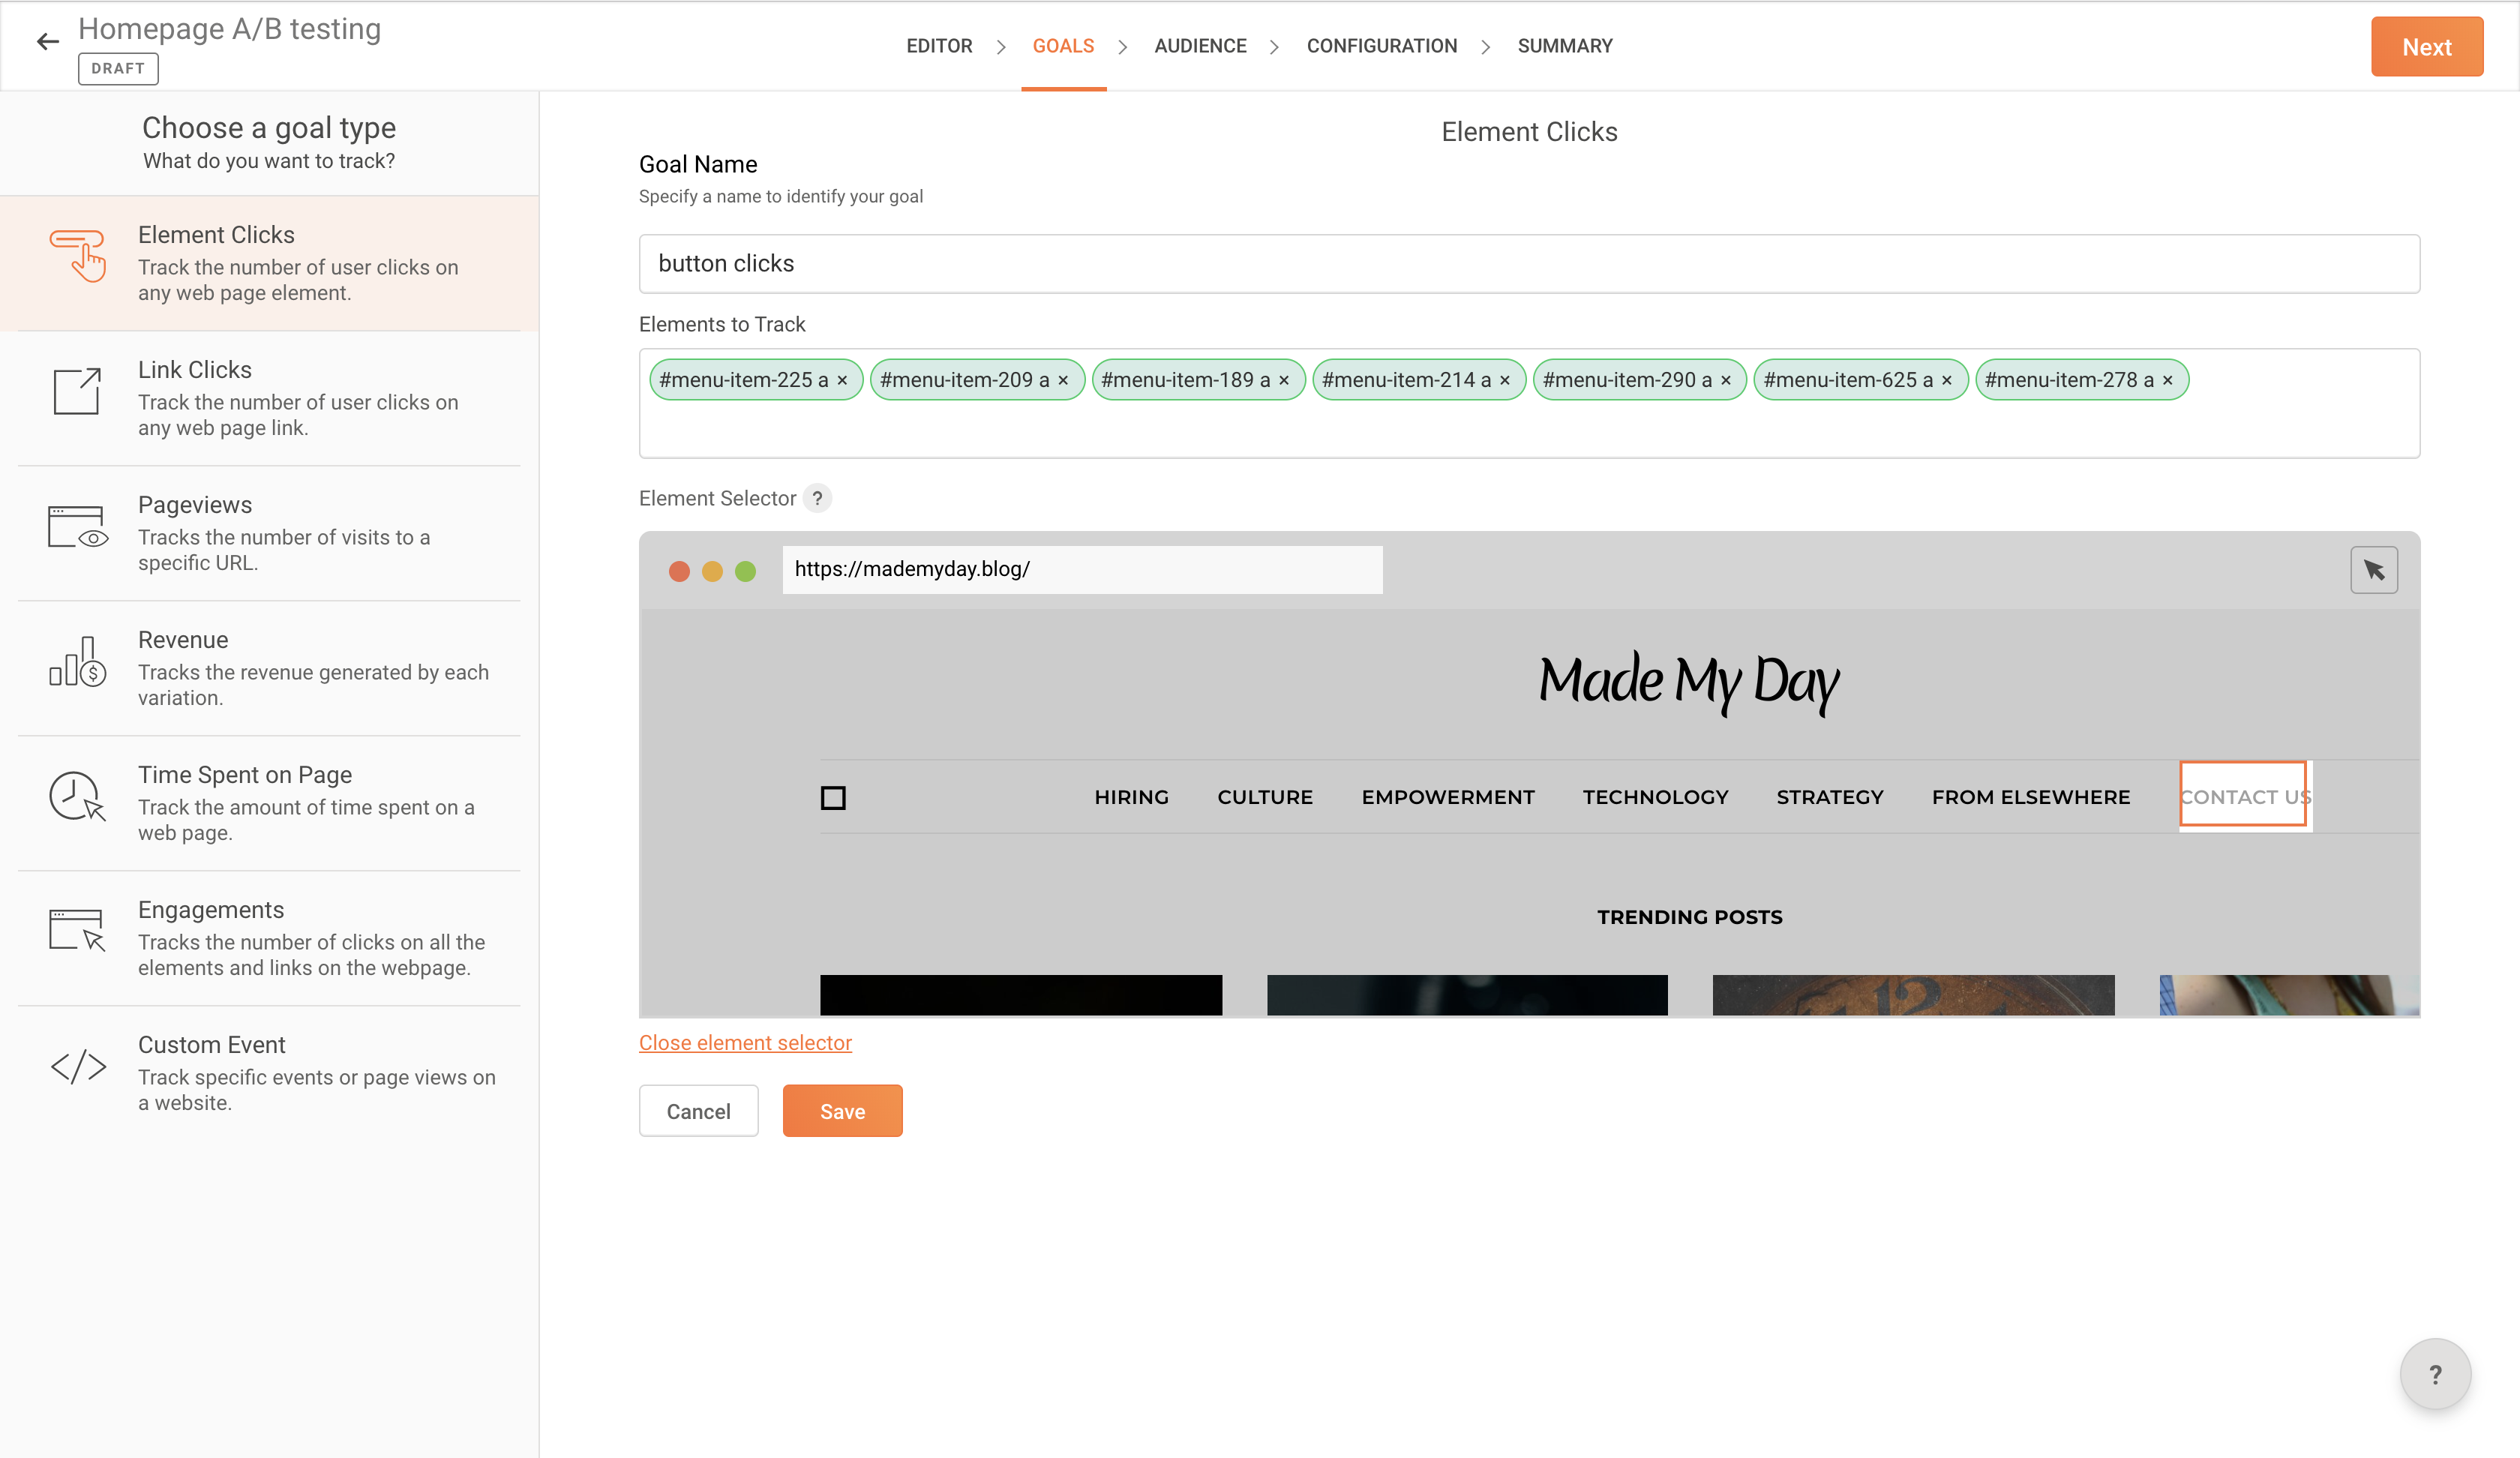2520x1458 pixels.
Task: Go to the Audience step tab
Action: pyautogui.click(x=1200, y=46)
